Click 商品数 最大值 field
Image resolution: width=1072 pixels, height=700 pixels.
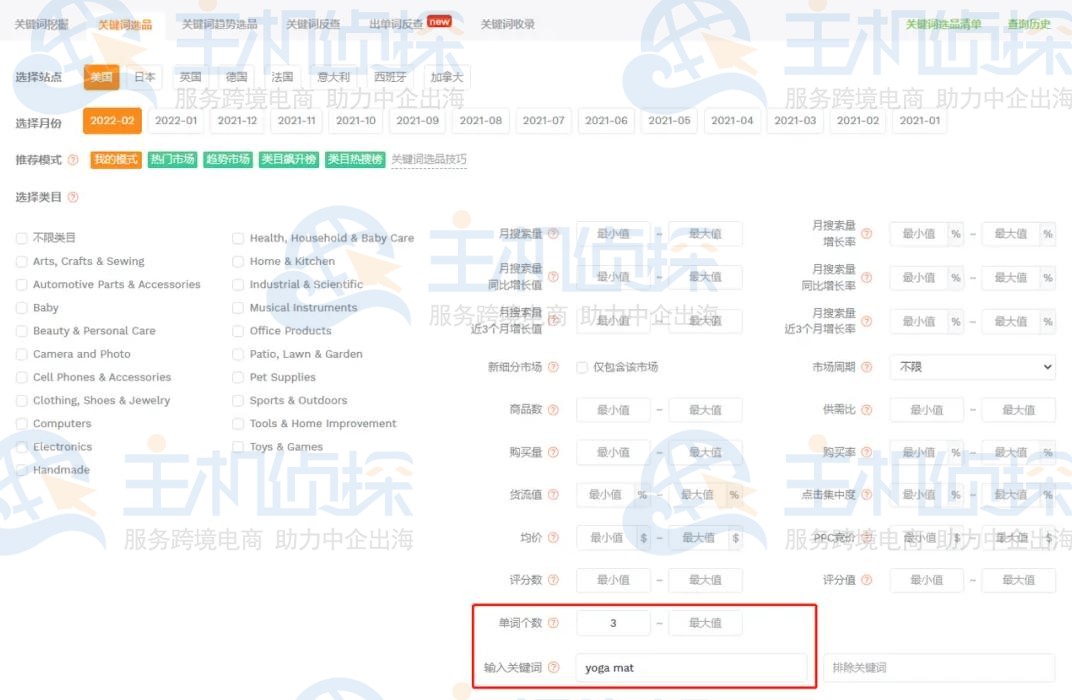click(705, 409)
